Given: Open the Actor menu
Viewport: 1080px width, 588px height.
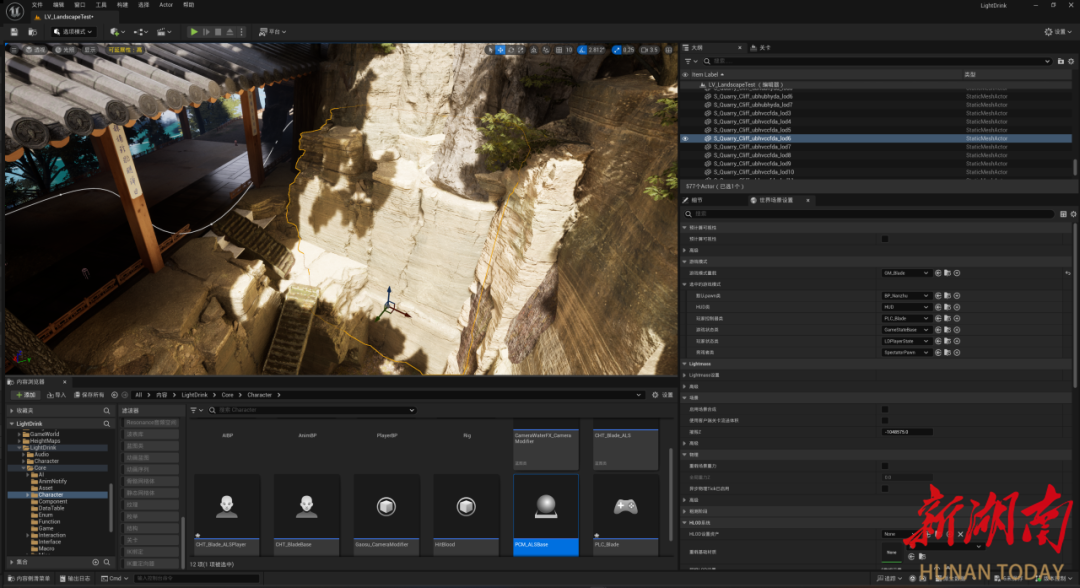Looking at the screenshot, I should [166, 5].
